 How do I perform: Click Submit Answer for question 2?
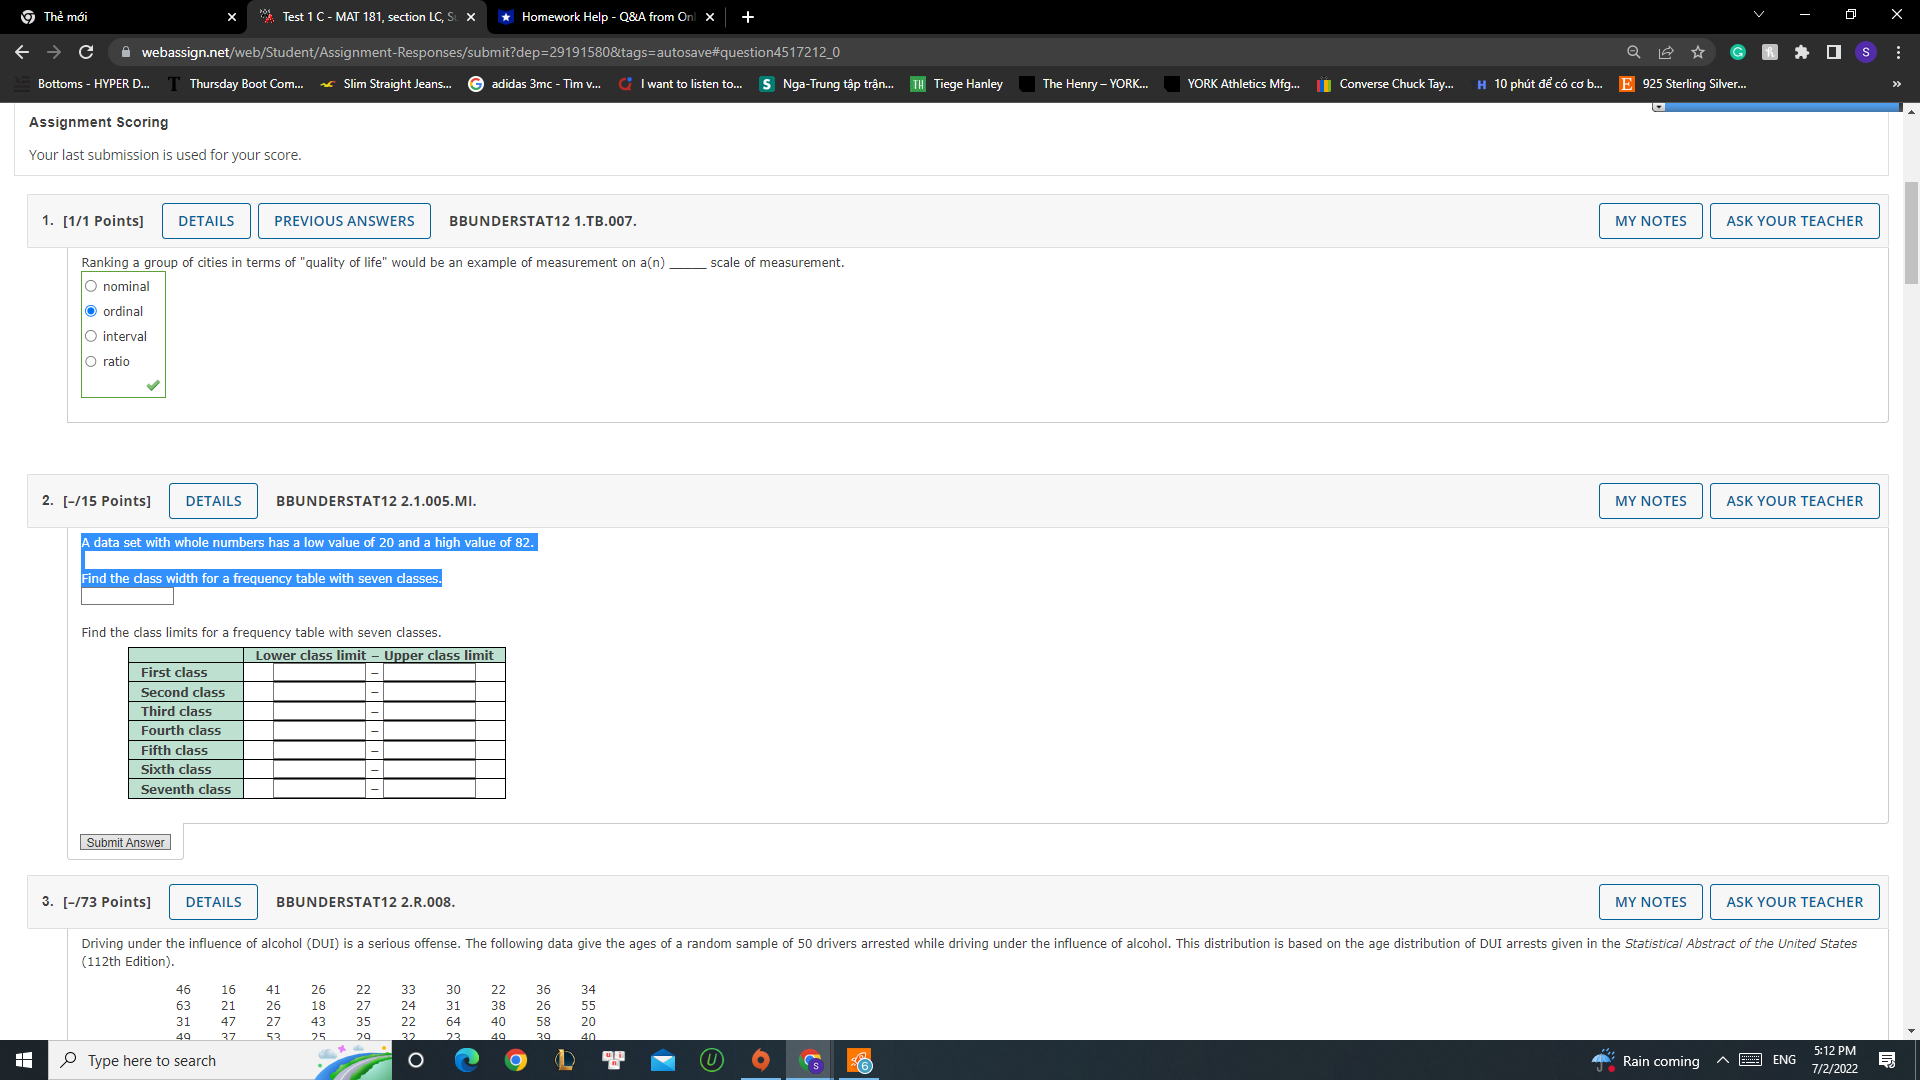[x=125, y=843]
